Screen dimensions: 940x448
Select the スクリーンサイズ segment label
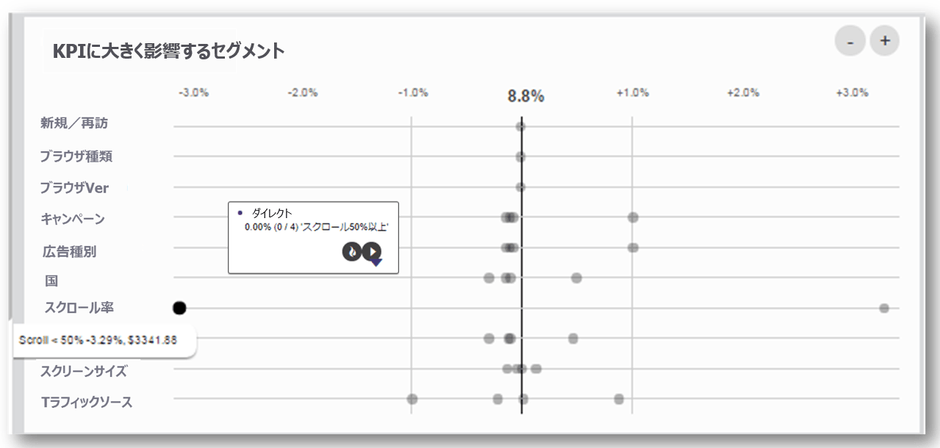pyautogui.click(x=83, y=371)
